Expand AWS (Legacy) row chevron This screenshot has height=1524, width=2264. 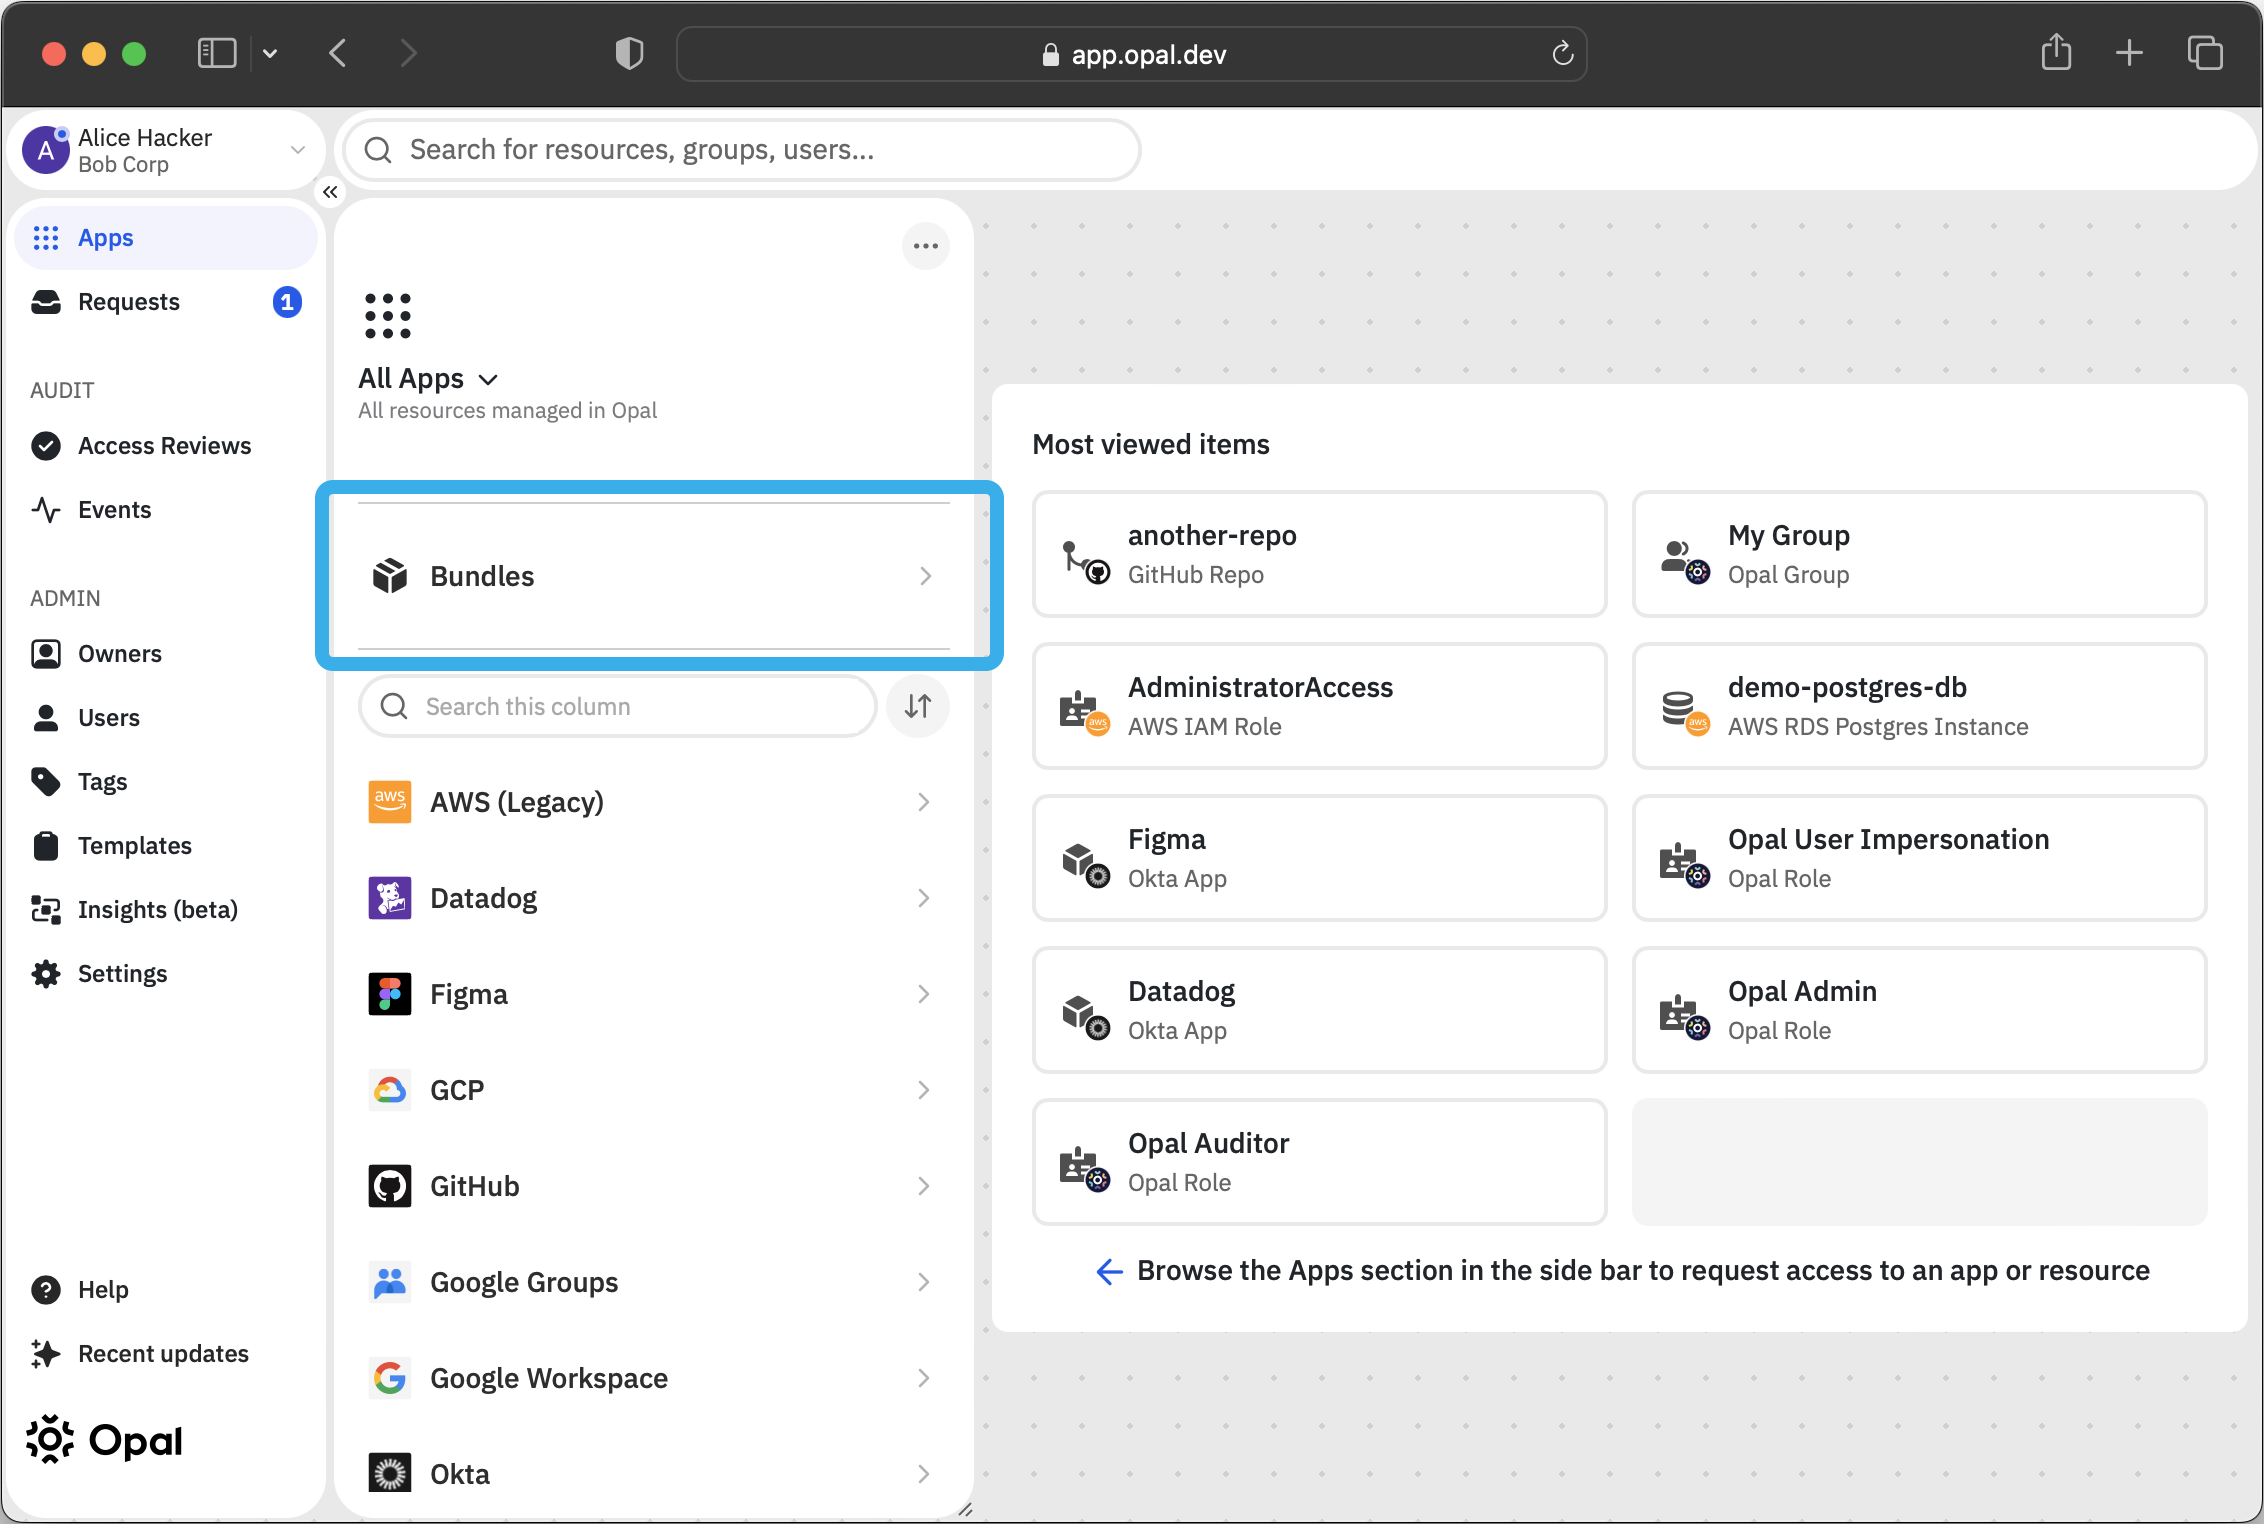[x=924, y=802]
